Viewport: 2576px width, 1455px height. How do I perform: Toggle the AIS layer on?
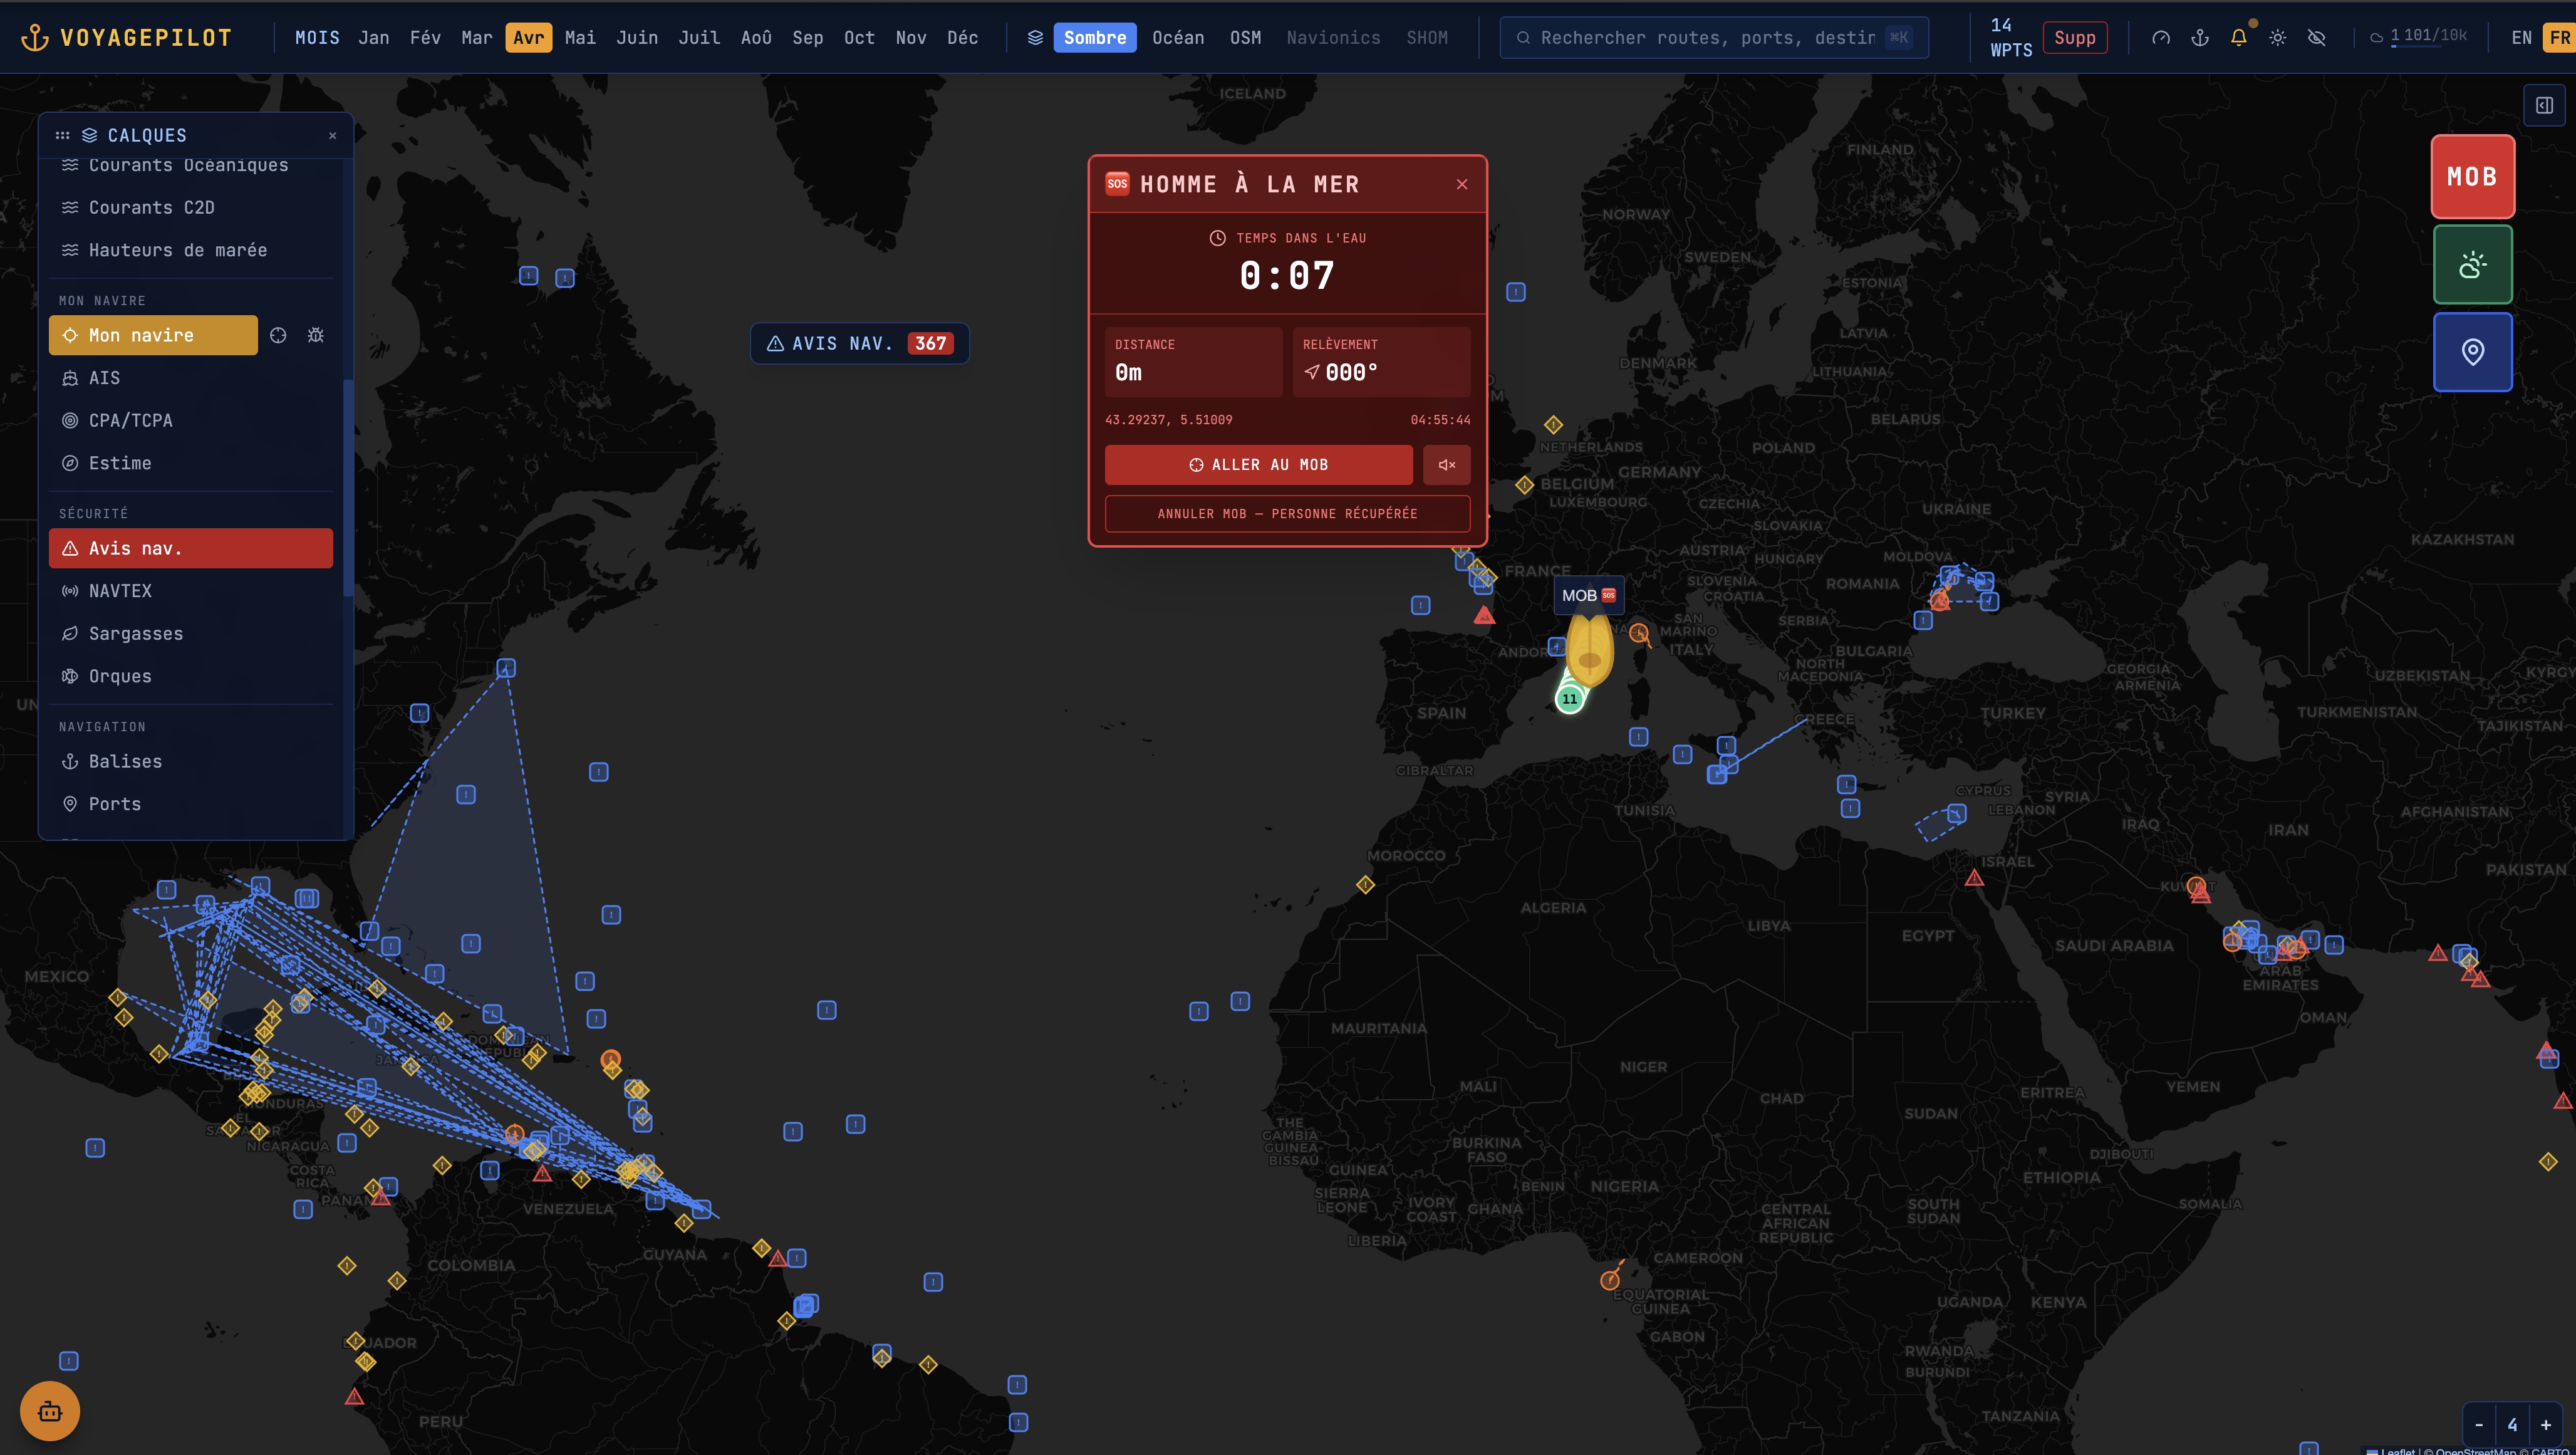point(104,378)
